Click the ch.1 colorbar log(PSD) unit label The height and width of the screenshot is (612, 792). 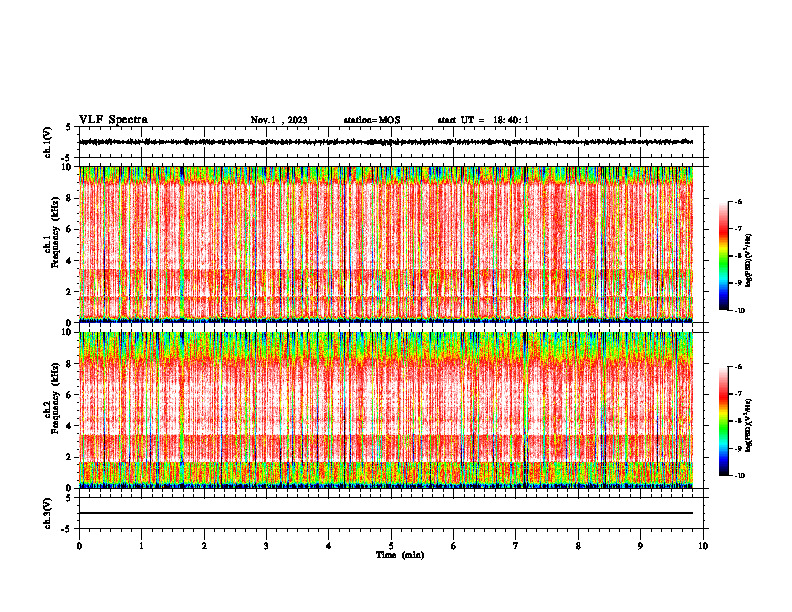[x=748, y=261]
